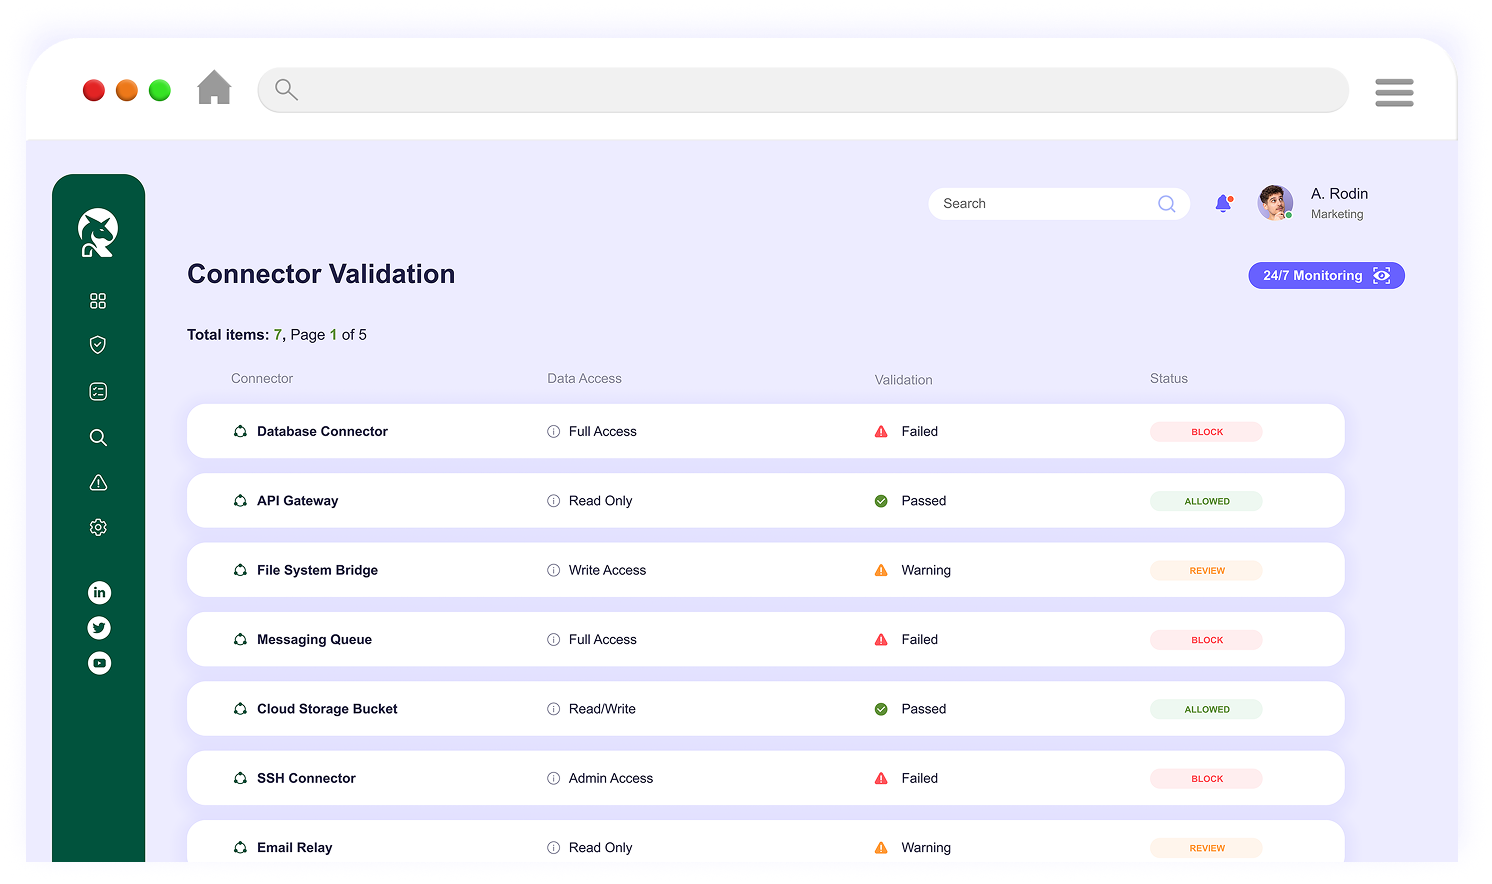The image size is (1492, 884).
Task: Click the REVIEW badge for File System Bridge
Action: coord(1206,571)
